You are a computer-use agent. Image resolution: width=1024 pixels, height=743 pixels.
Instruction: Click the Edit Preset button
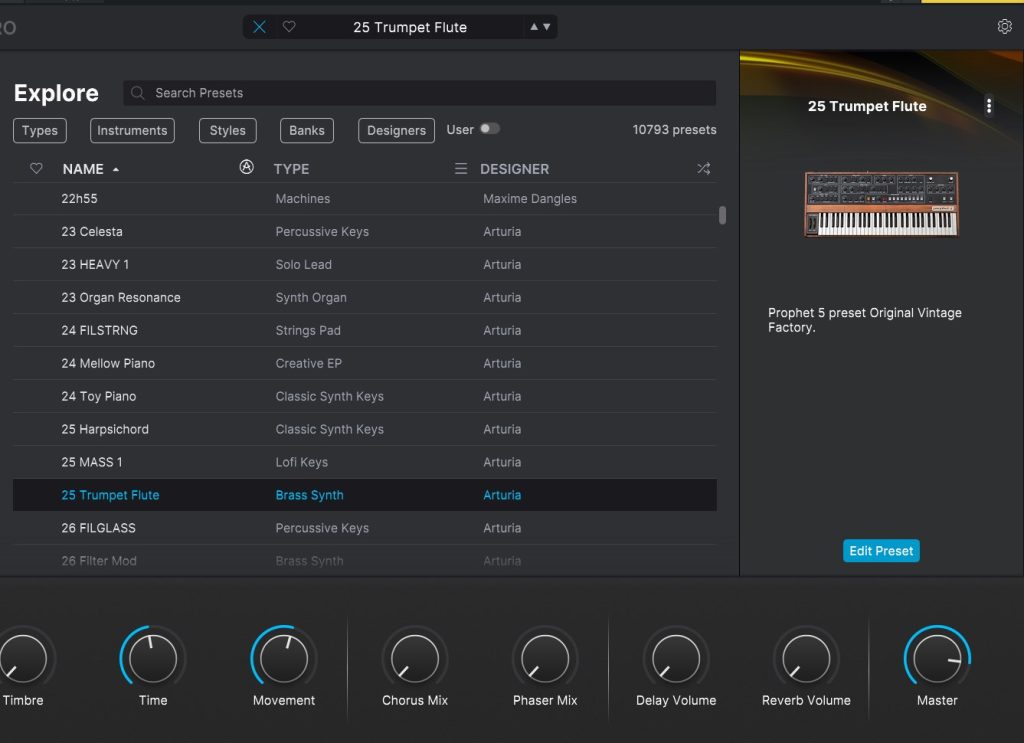[x=881, y=551]
